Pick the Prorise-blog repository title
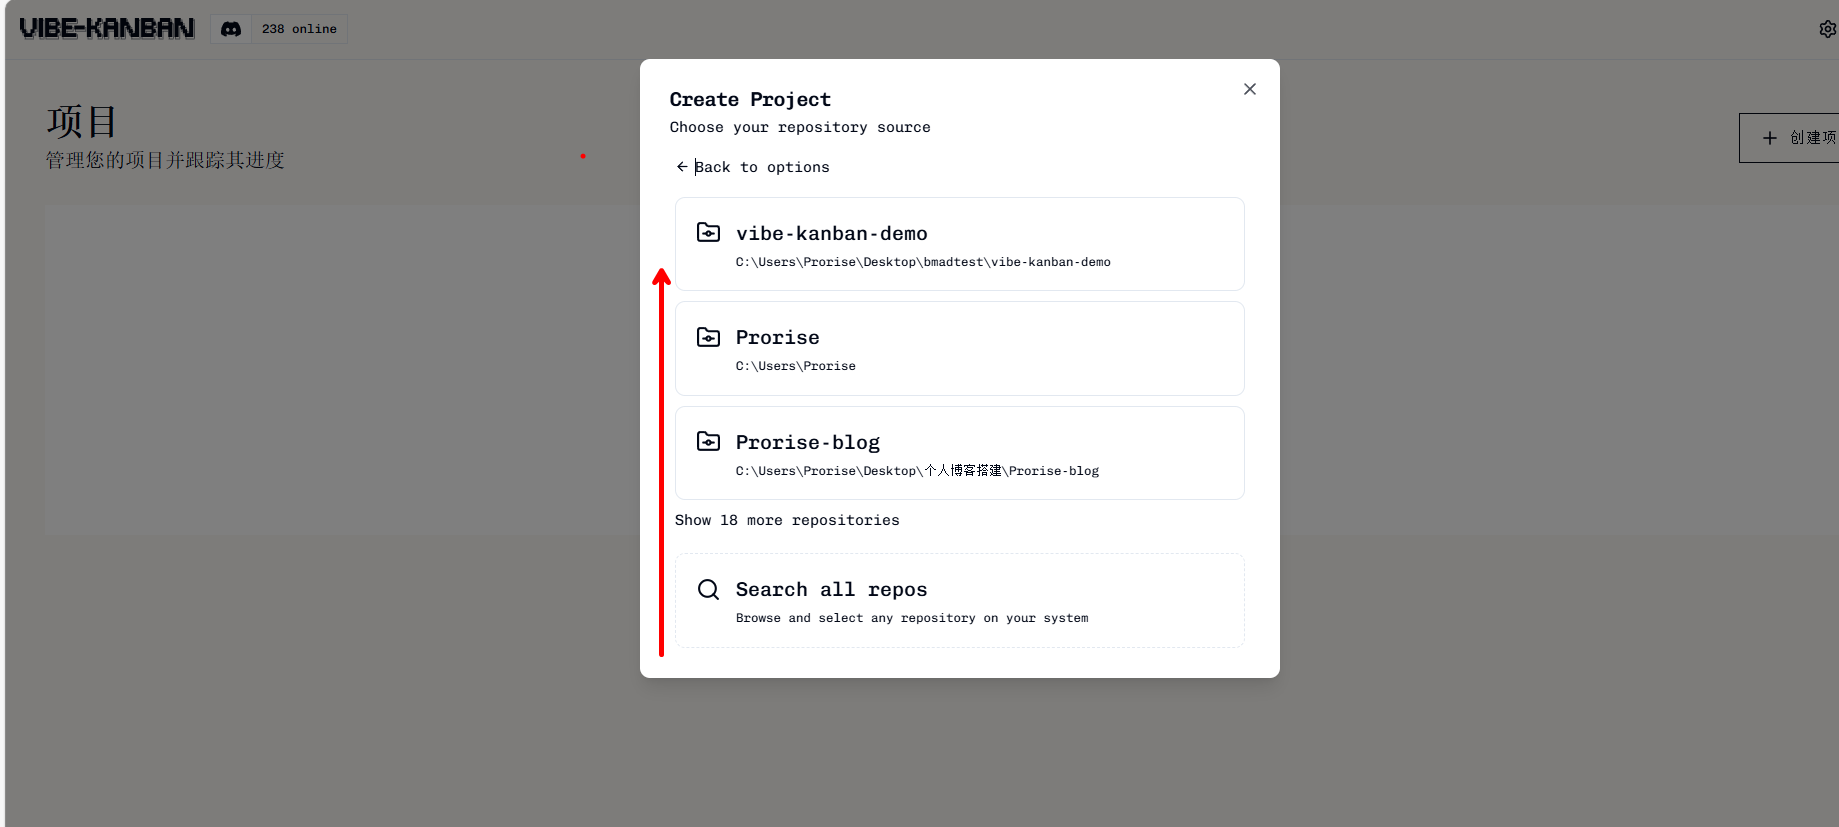 coord(807,443)
